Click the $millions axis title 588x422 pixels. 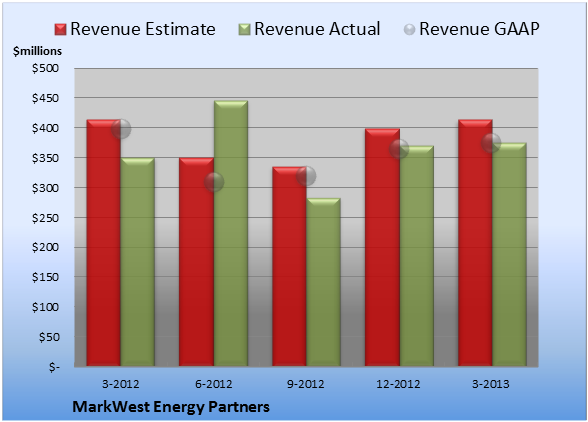(x=37, y=51)
